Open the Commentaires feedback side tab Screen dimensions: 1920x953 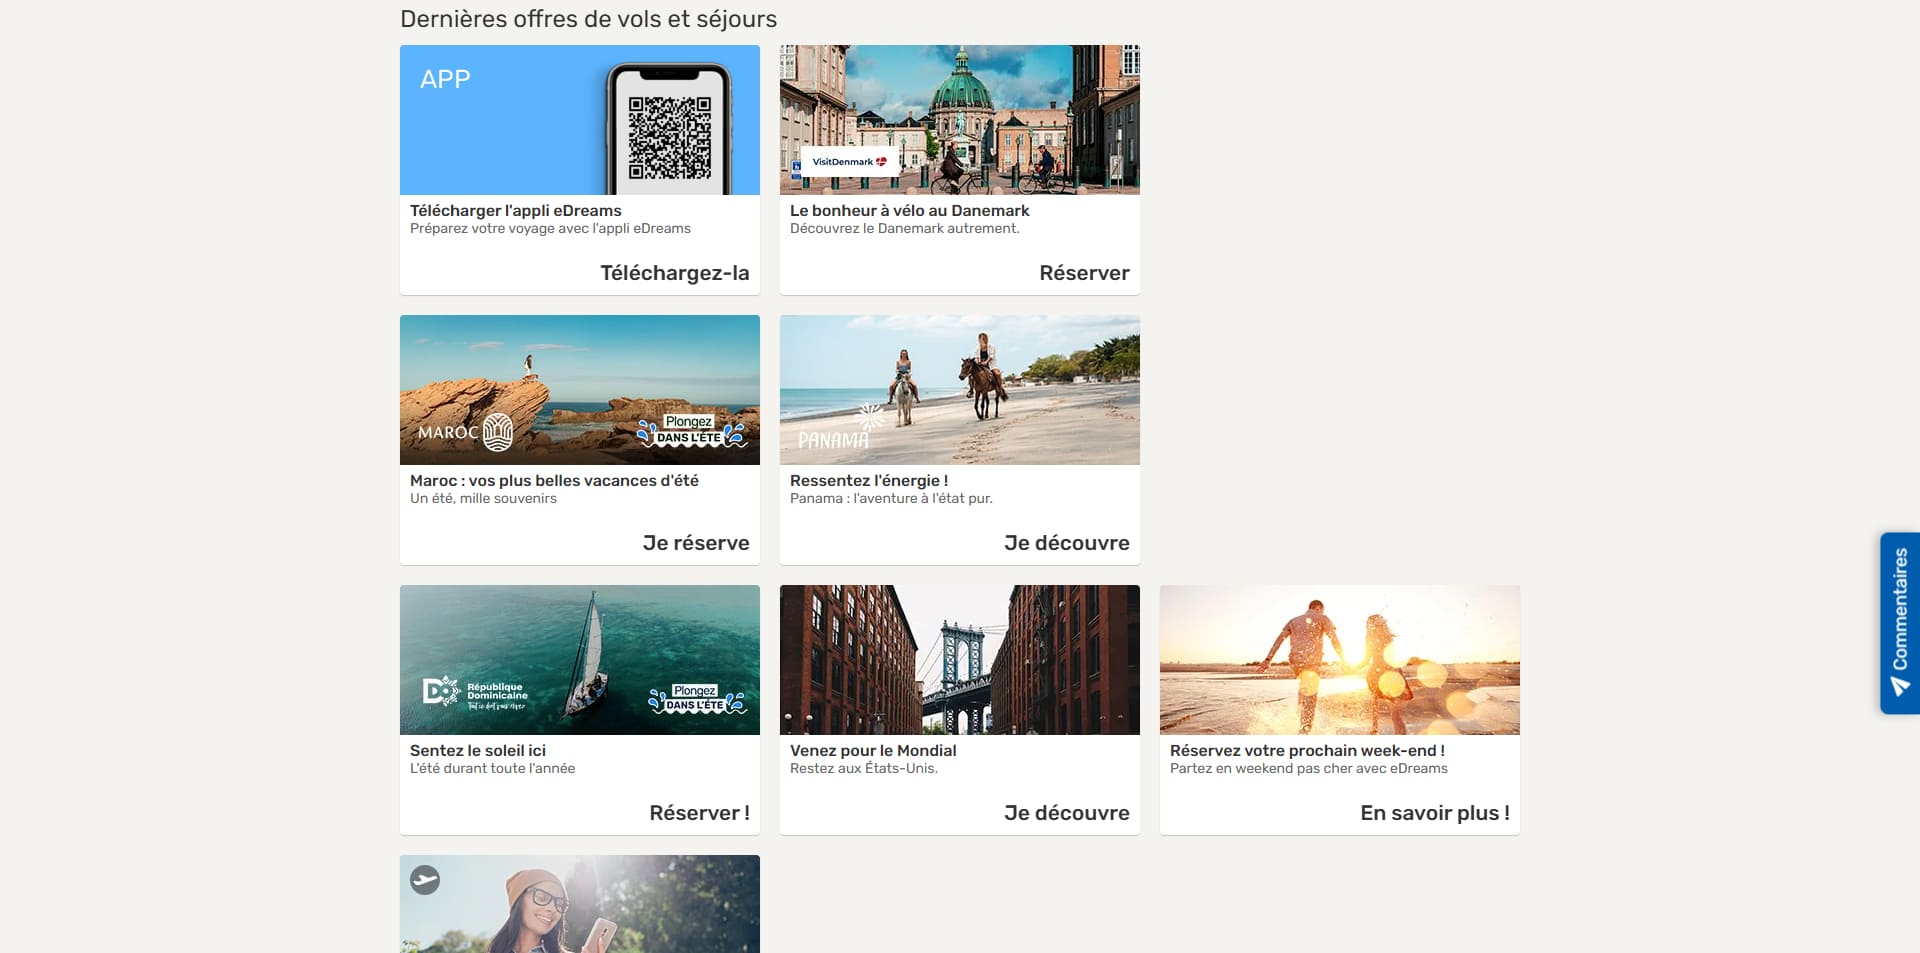[1900, 623]
